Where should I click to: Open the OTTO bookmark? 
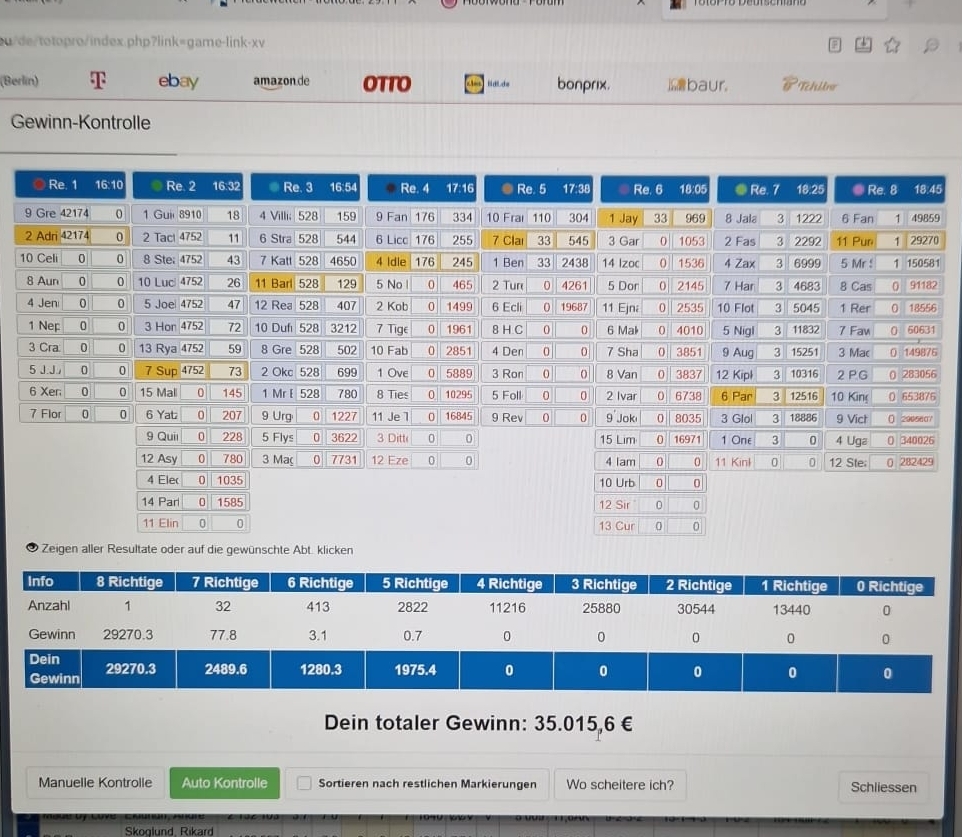(x=386, y=84)
